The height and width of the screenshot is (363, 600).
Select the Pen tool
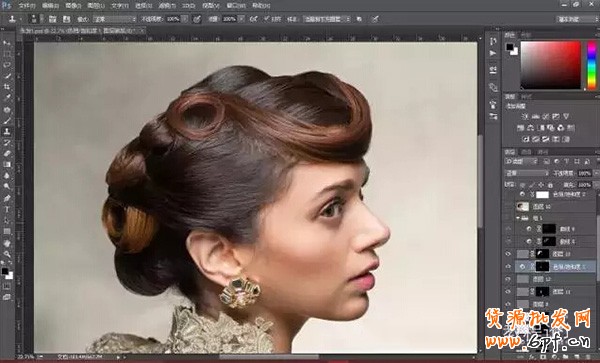(7, 198)
